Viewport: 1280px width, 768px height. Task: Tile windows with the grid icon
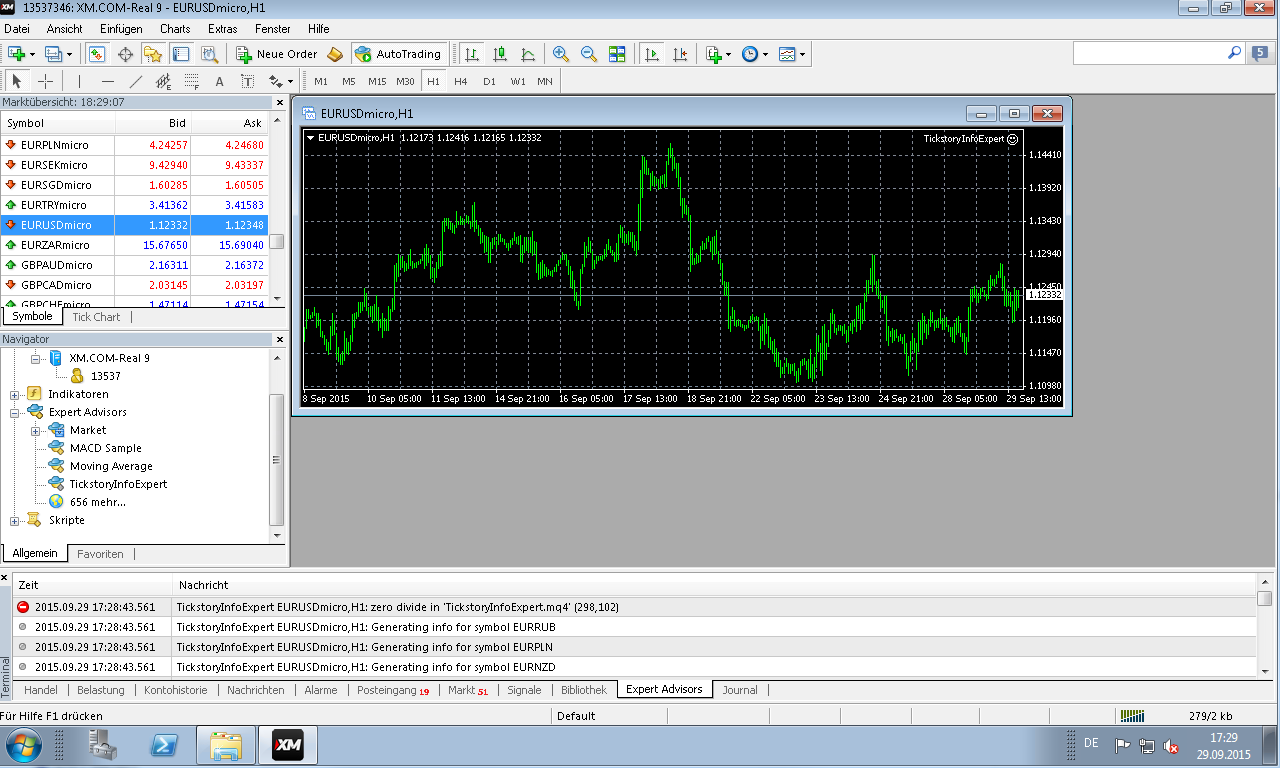click(x=617, y=54)
